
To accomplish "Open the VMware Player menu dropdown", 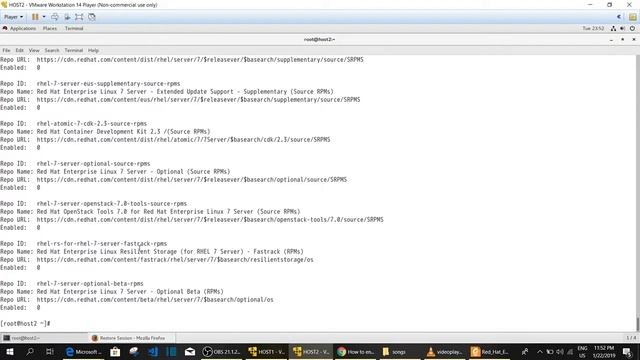I will coord(13,17).
